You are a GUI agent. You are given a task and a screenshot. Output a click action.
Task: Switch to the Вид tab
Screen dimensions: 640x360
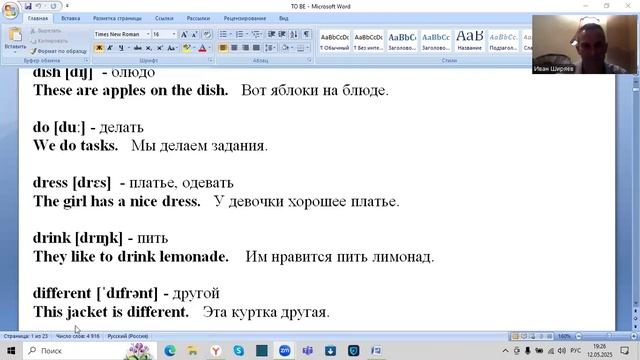(284, 18)
